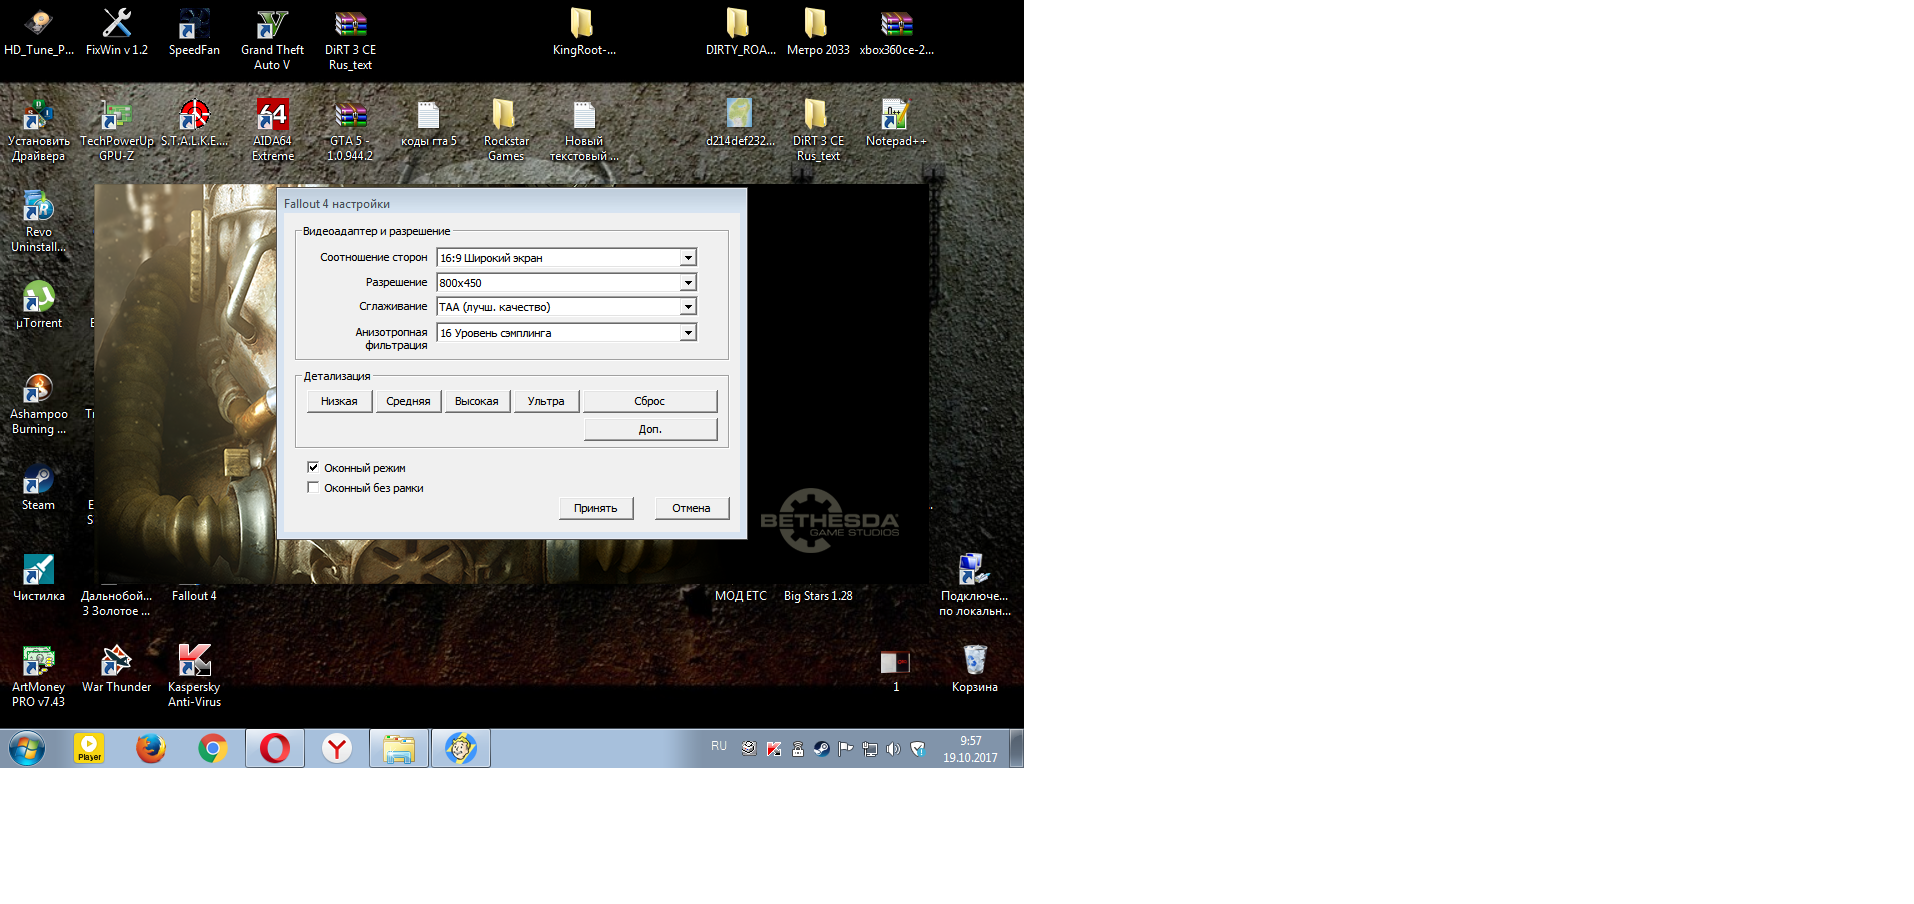The height and width of the screenshot is (904, 1914).
Task: Select the SpeedFan desktop shortcut
Action: point(194,32)
